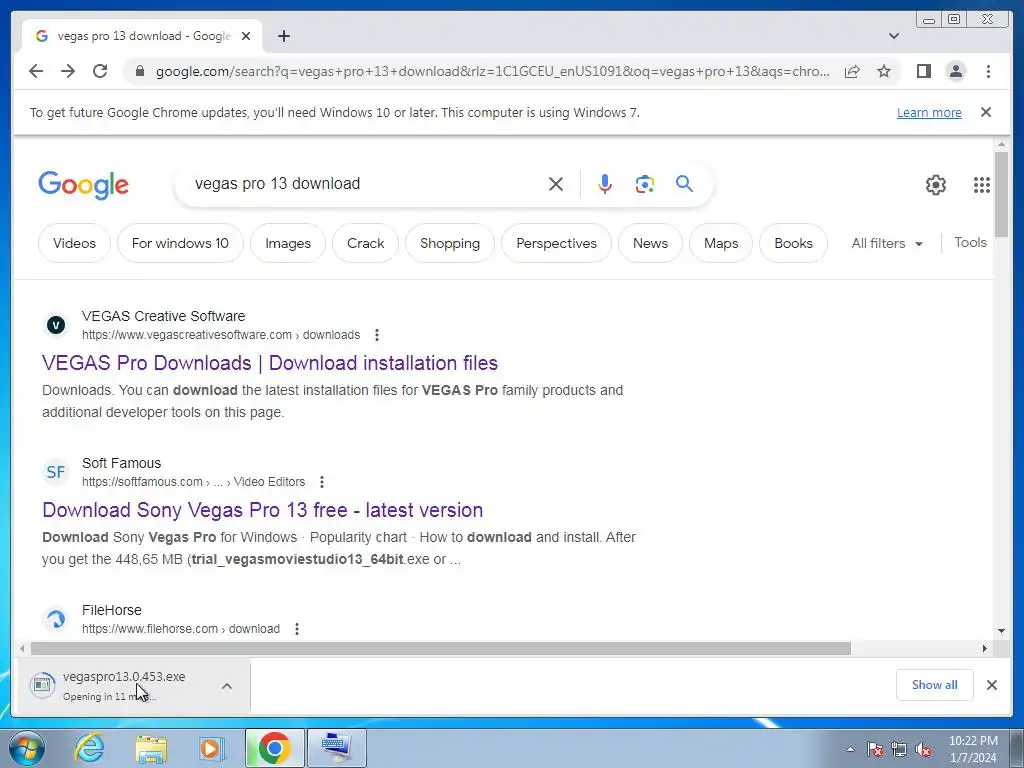Viewport: 1024px width, 768px height.
Task: Go back to previous page
Action: 36,71
